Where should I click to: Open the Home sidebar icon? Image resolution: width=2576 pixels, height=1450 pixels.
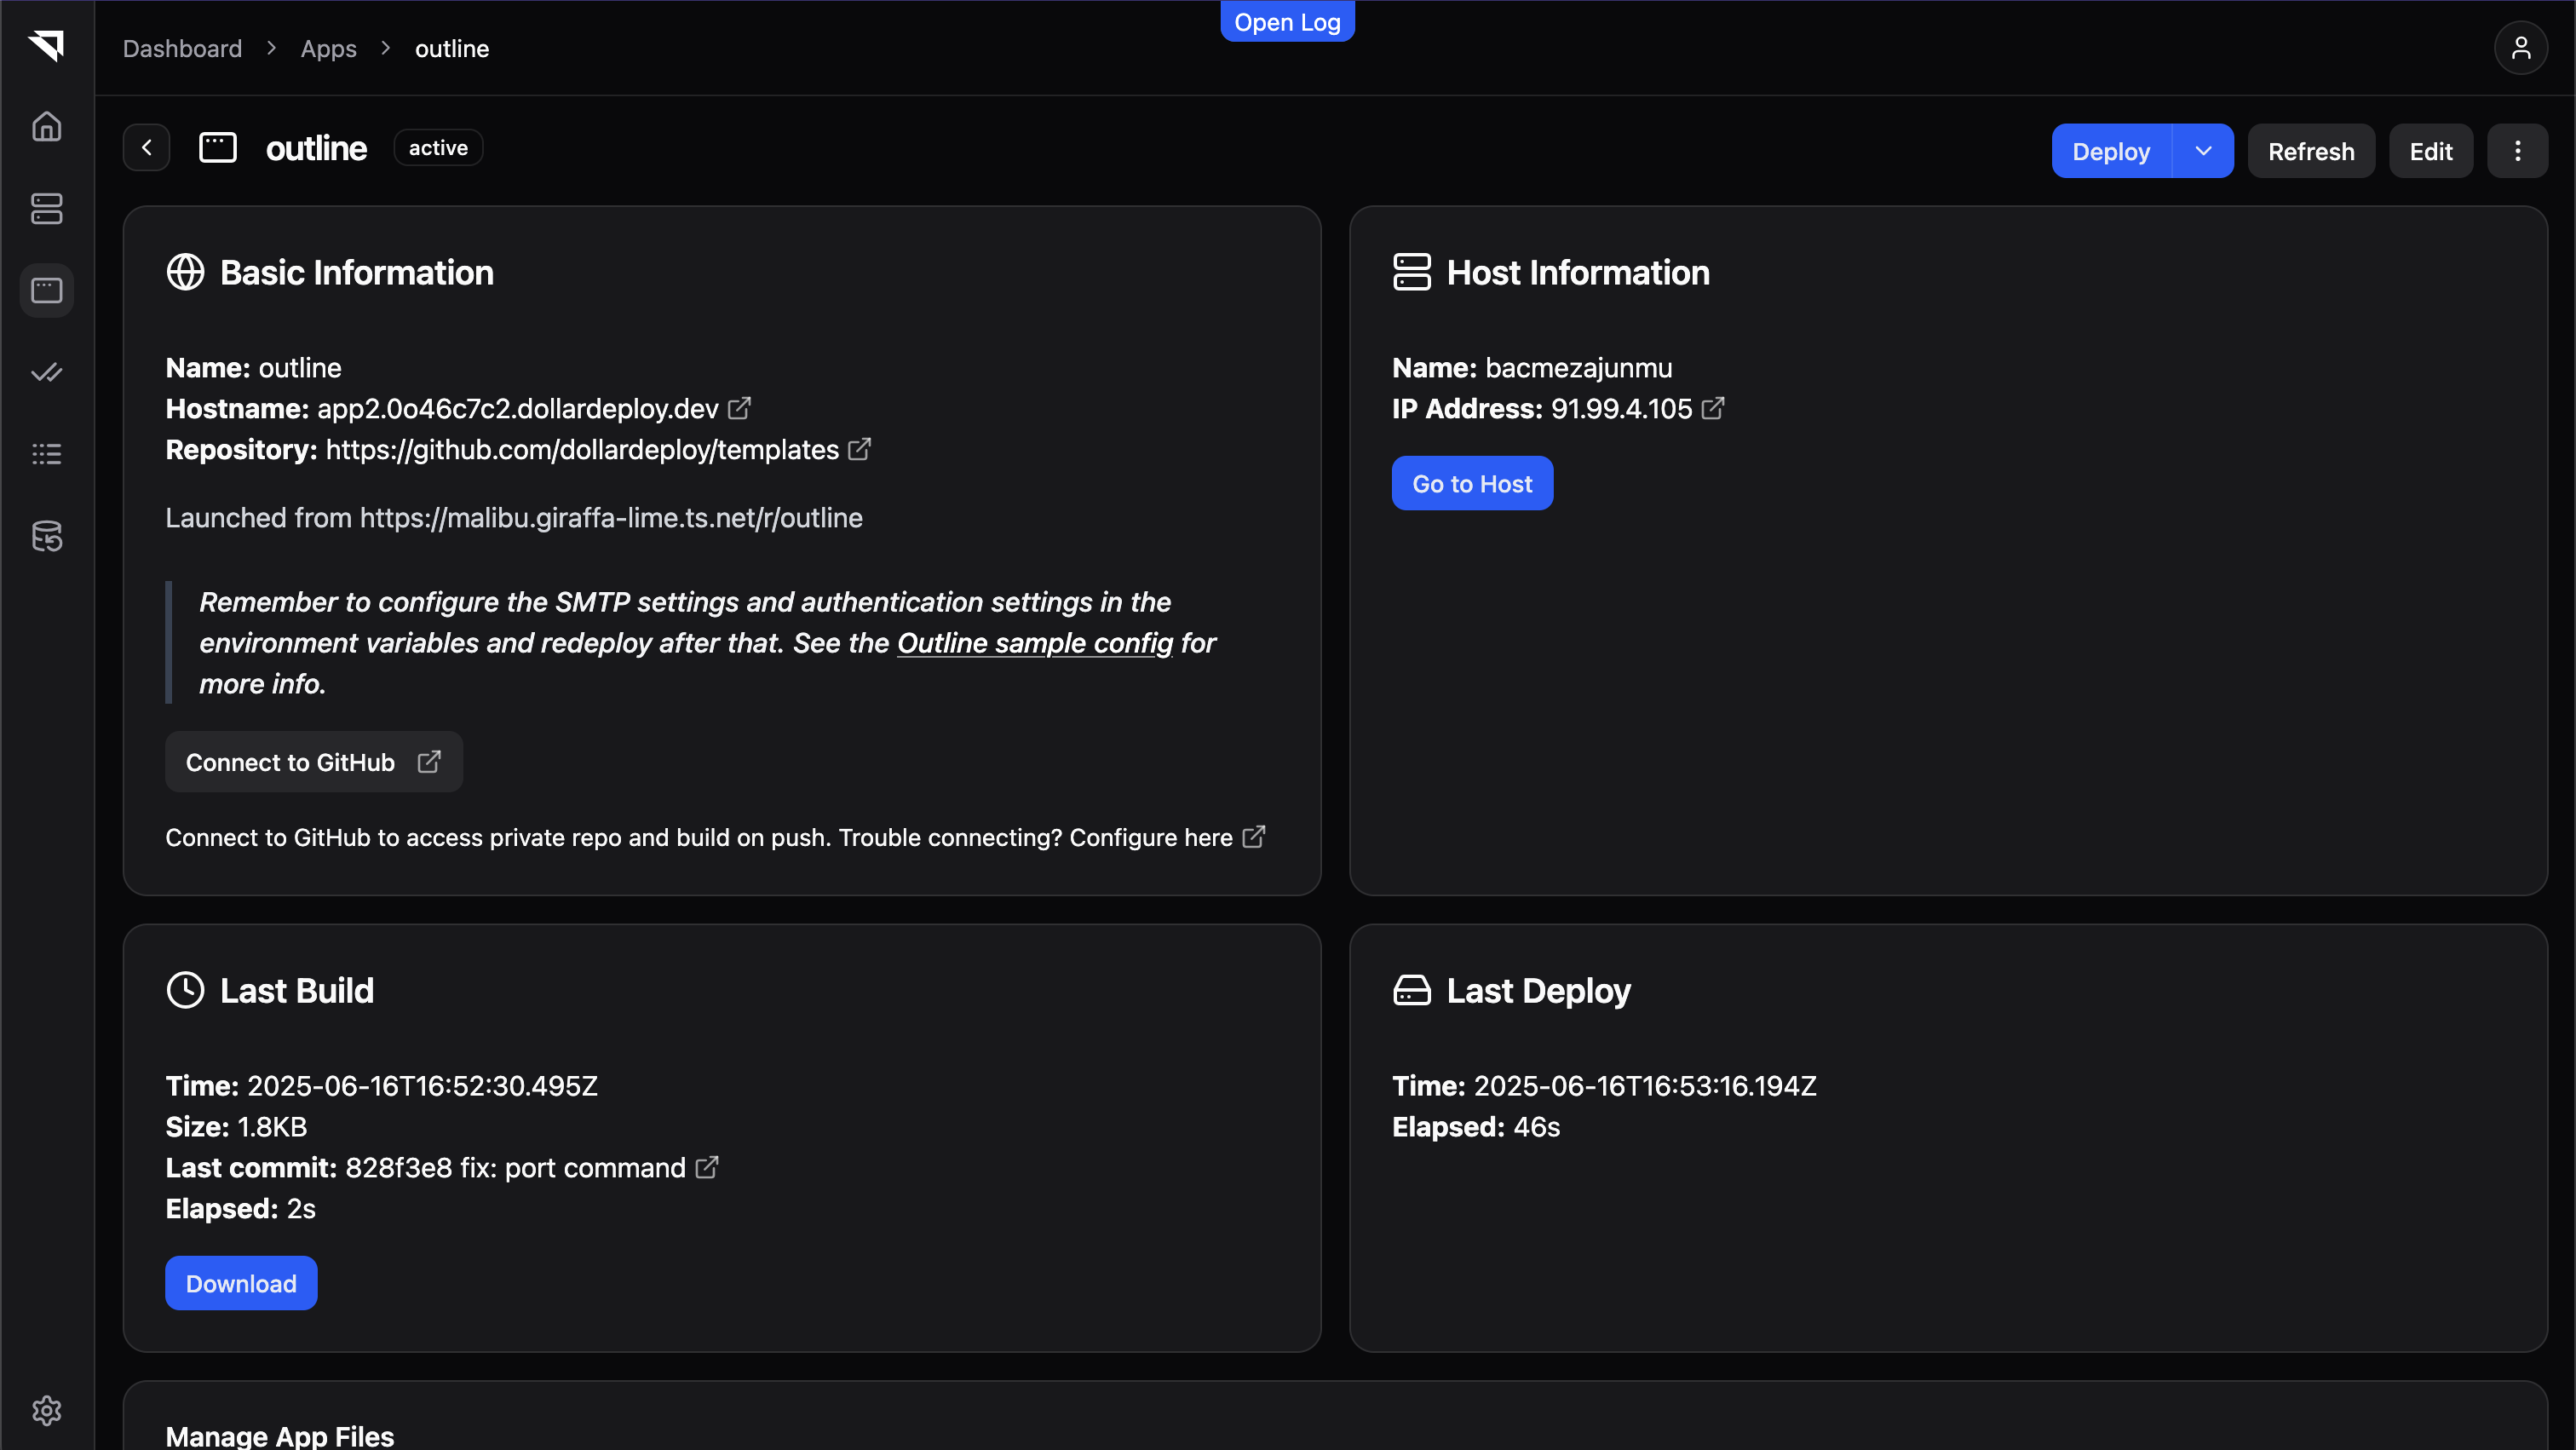pyautogui.click(x=46, y=127)
